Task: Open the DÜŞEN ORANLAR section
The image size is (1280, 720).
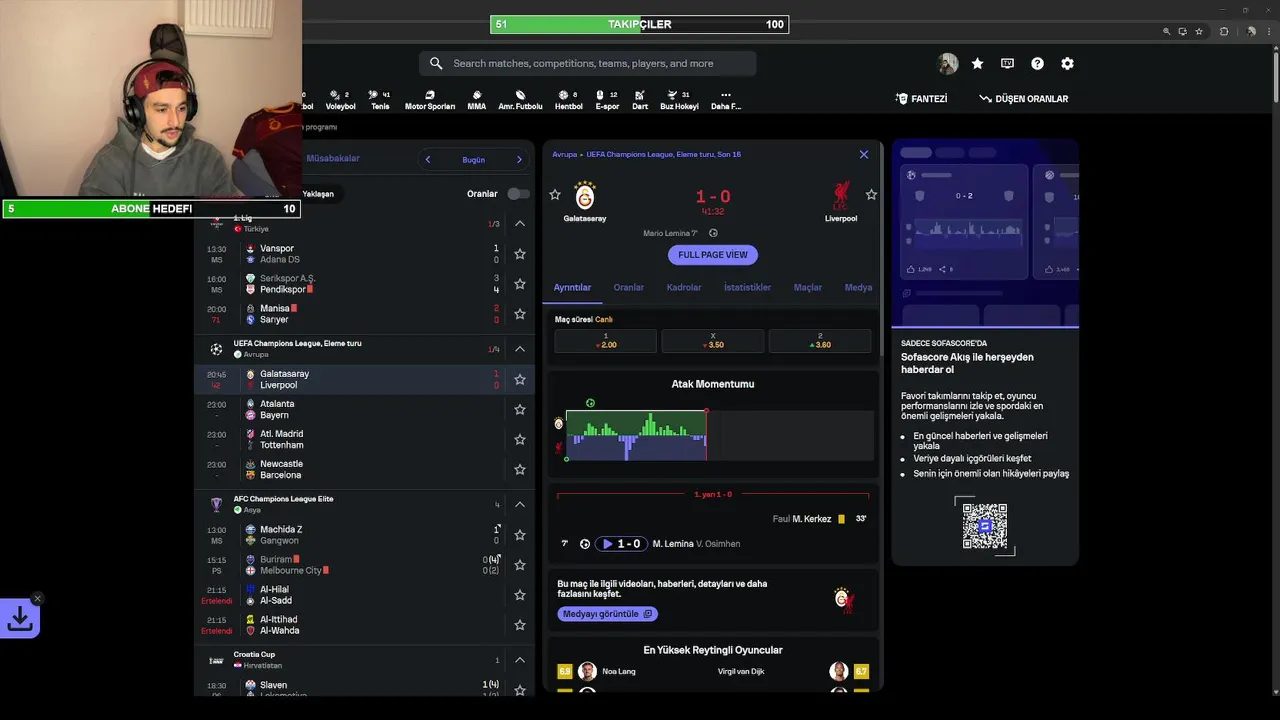Action: 1024,99
